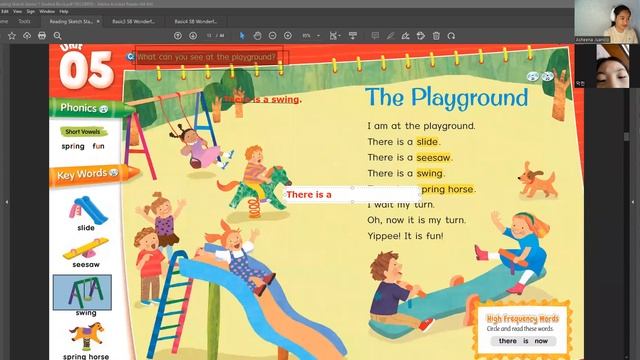Screen dimensions: 640x360
Task: Click the highlighted word 'swing' in story
Action: (x=429, y=173)
